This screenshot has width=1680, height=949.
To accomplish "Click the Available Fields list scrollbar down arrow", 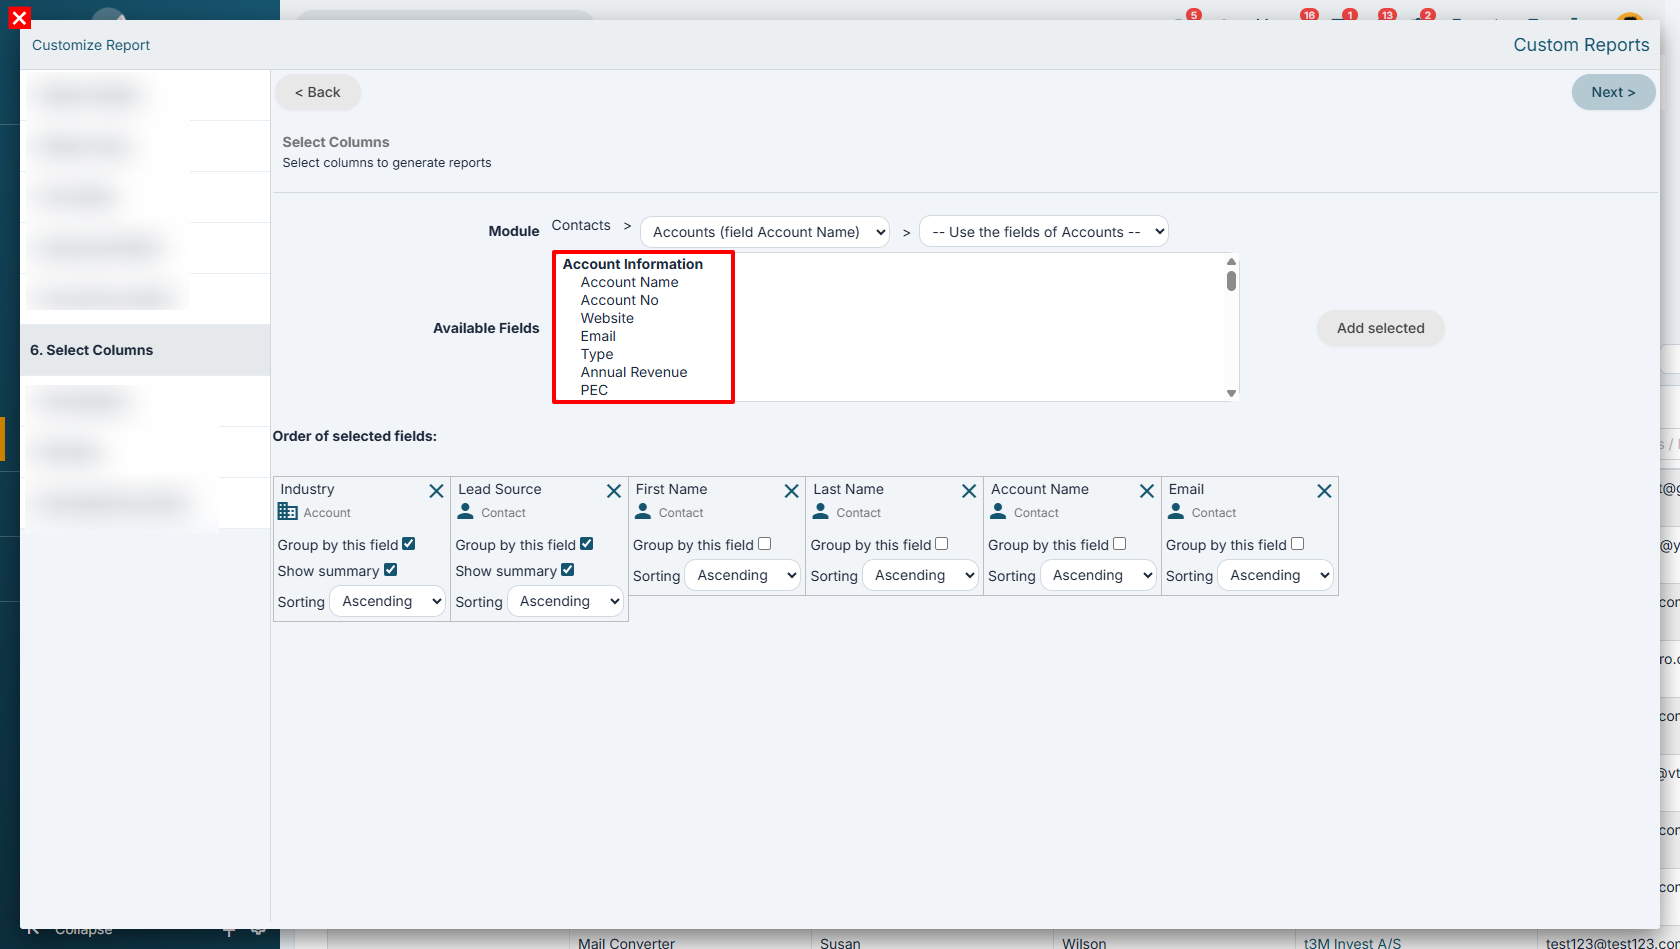I will click(1231, 393).
